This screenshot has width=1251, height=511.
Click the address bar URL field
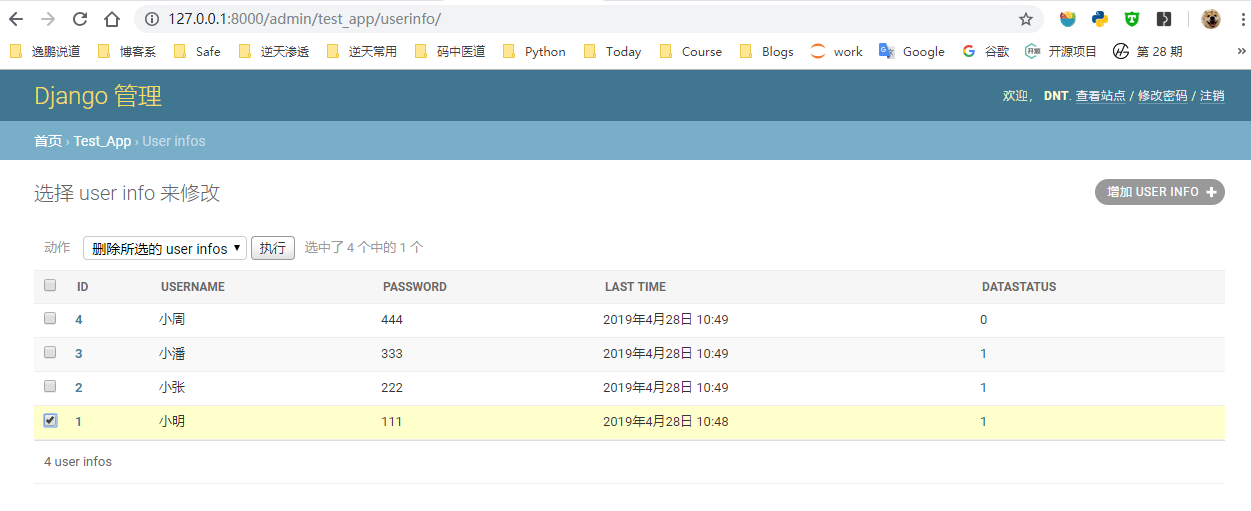pos(590,19)
